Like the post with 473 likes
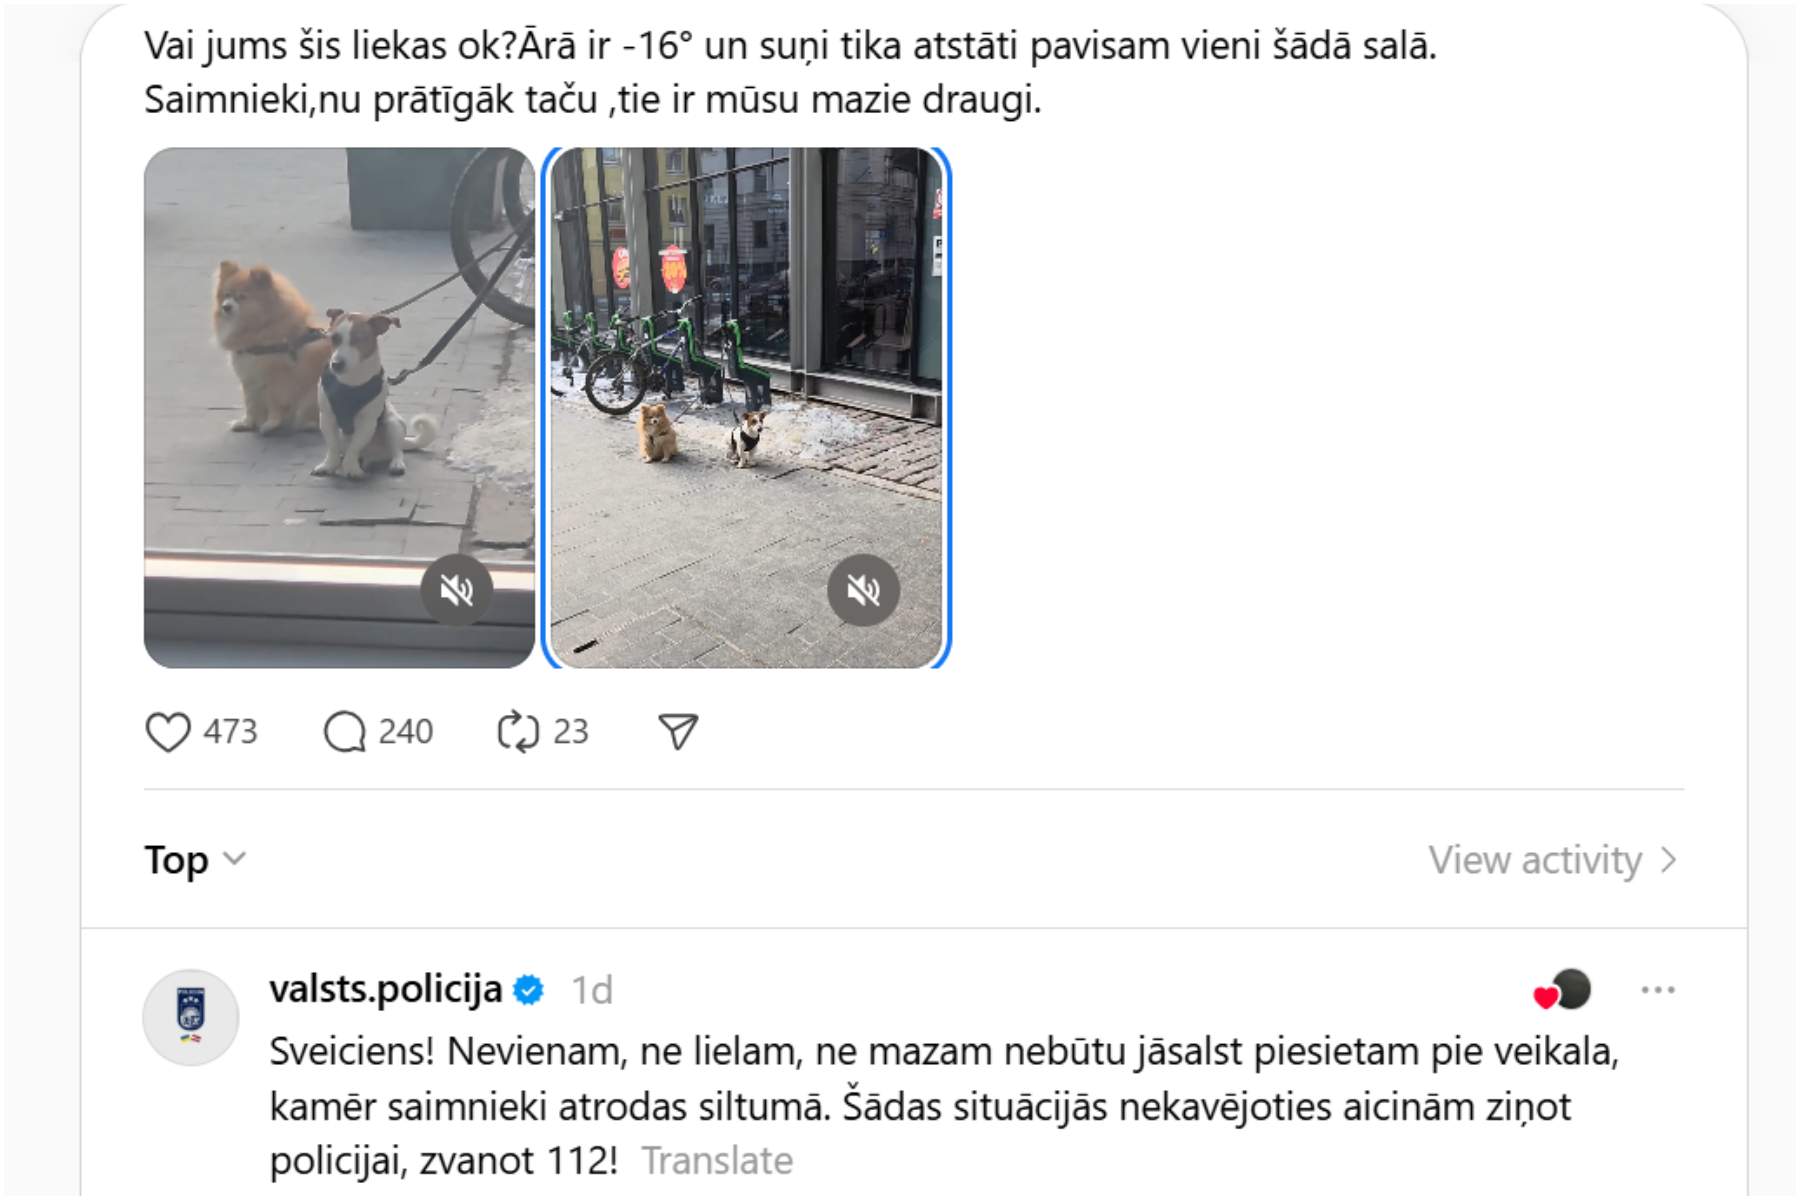The width and height of the screenshot is (1800, 1200). 168,732
